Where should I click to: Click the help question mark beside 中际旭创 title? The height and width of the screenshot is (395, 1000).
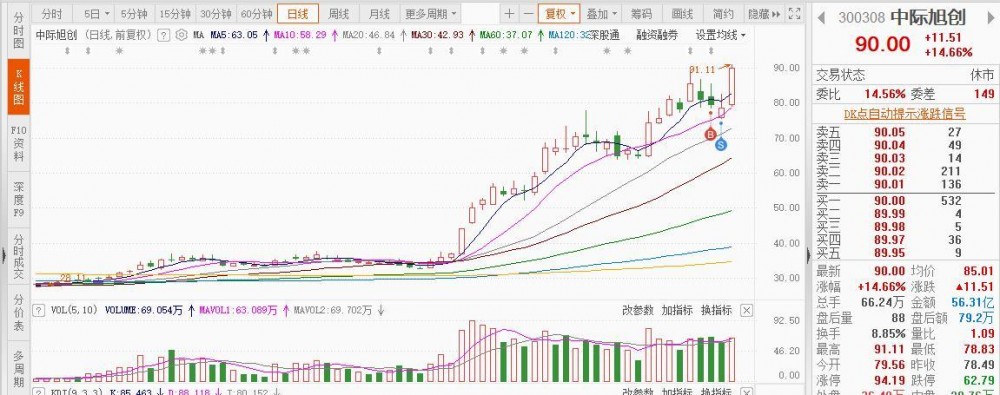(x=164, y=35)
